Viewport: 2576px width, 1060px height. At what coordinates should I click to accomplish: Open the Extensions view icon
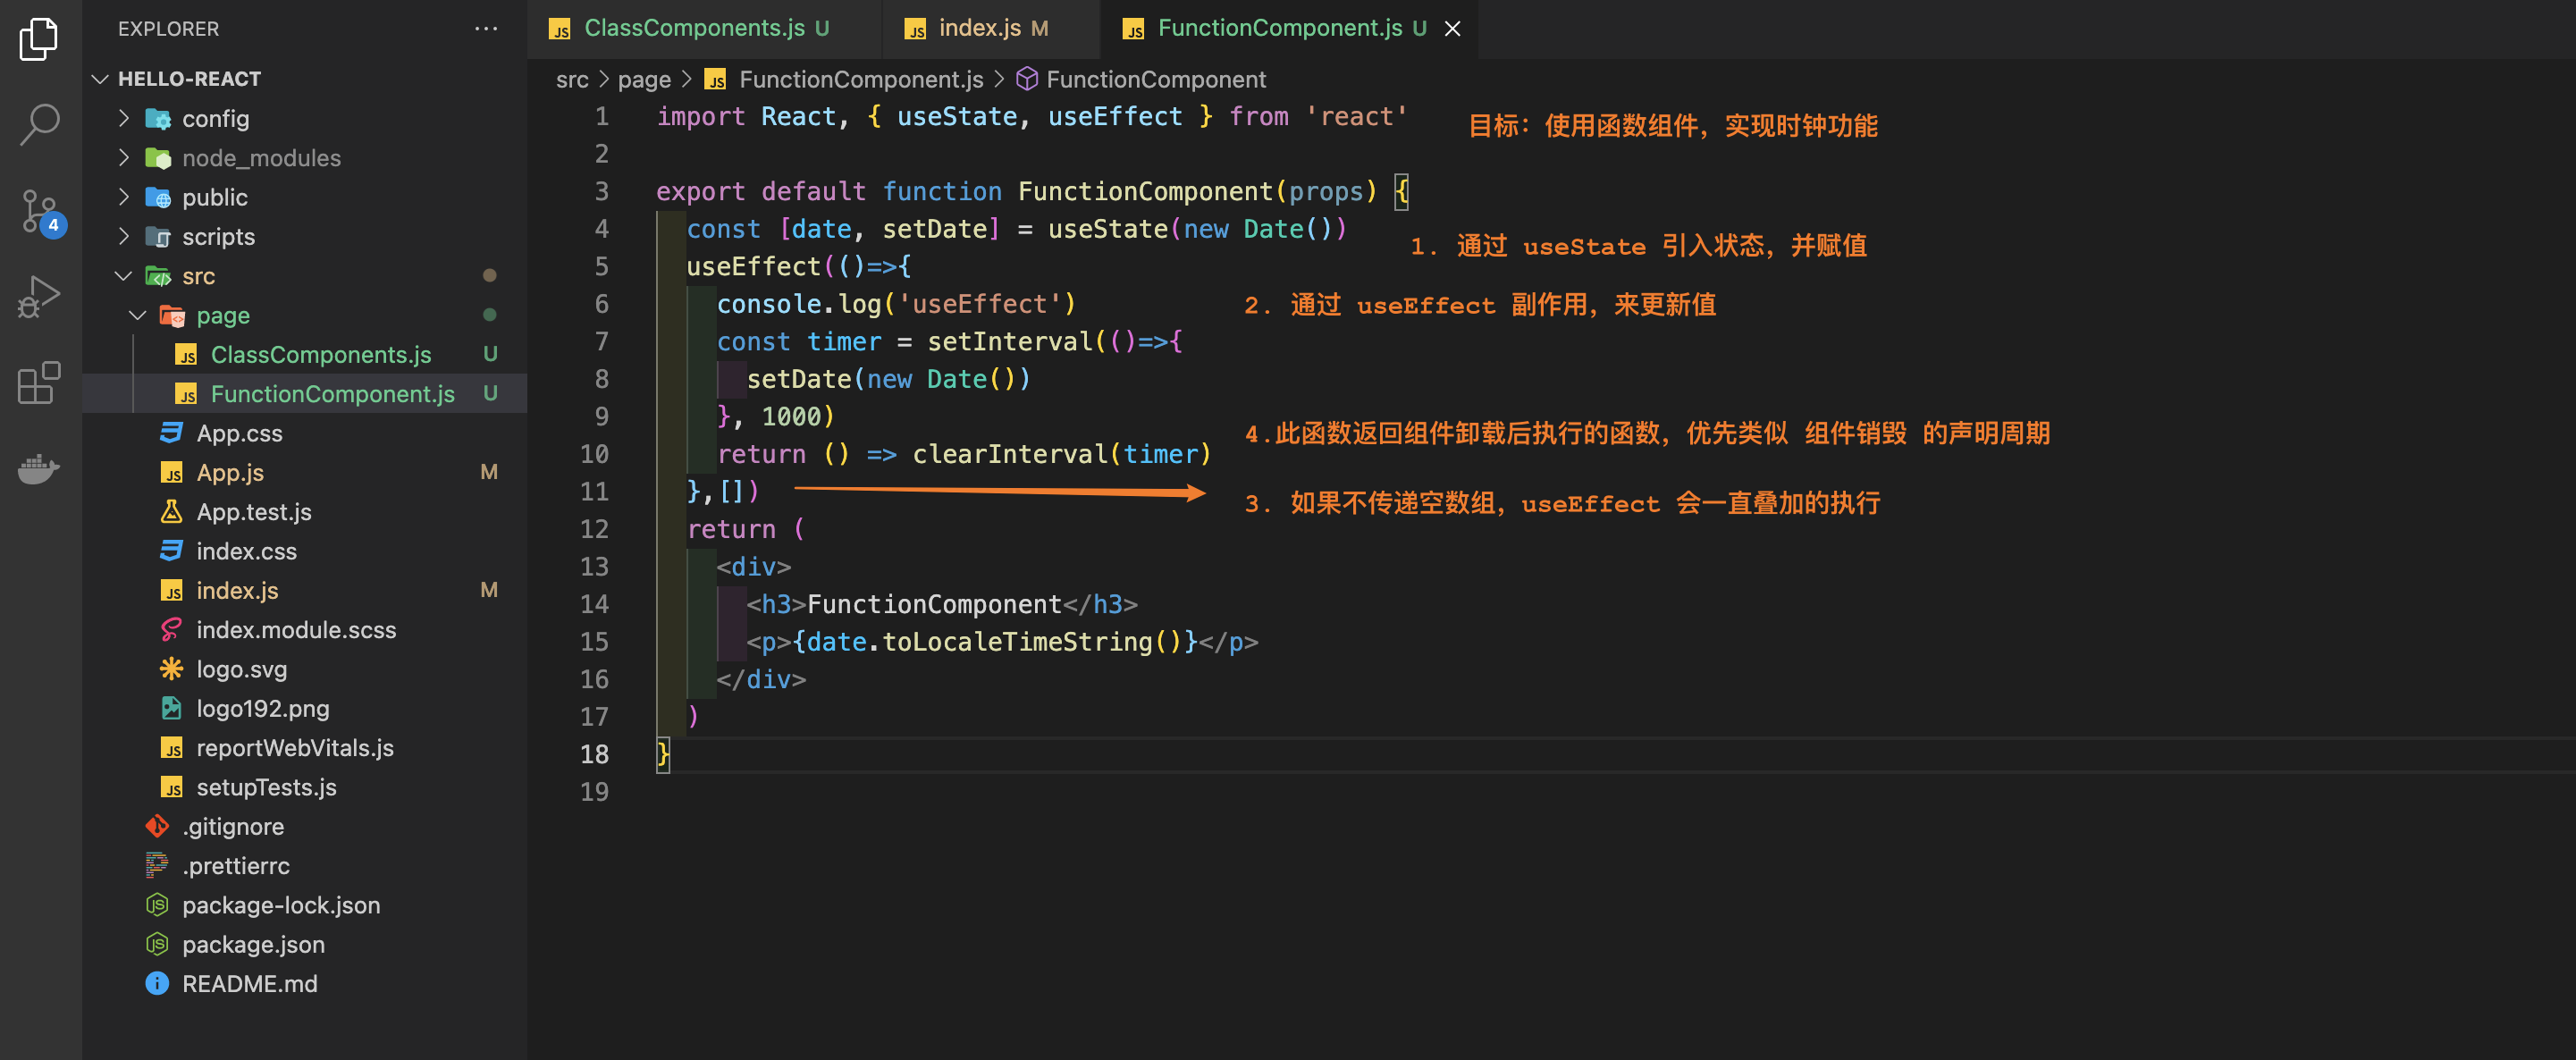point(39,383)
